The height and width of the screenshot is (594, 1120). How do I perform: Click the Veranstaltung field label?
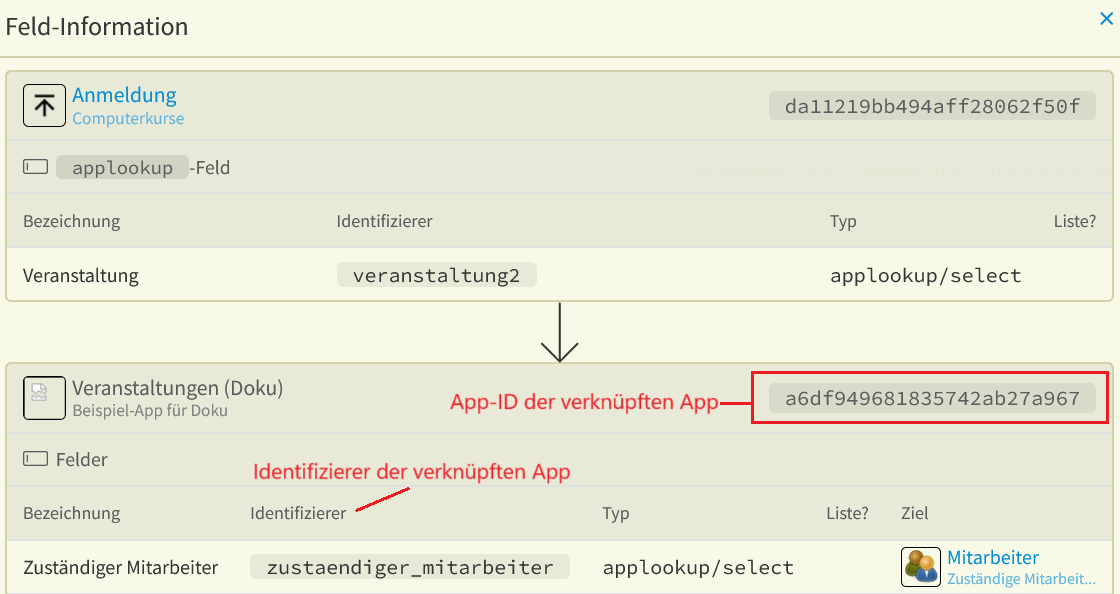coord(81,276)
